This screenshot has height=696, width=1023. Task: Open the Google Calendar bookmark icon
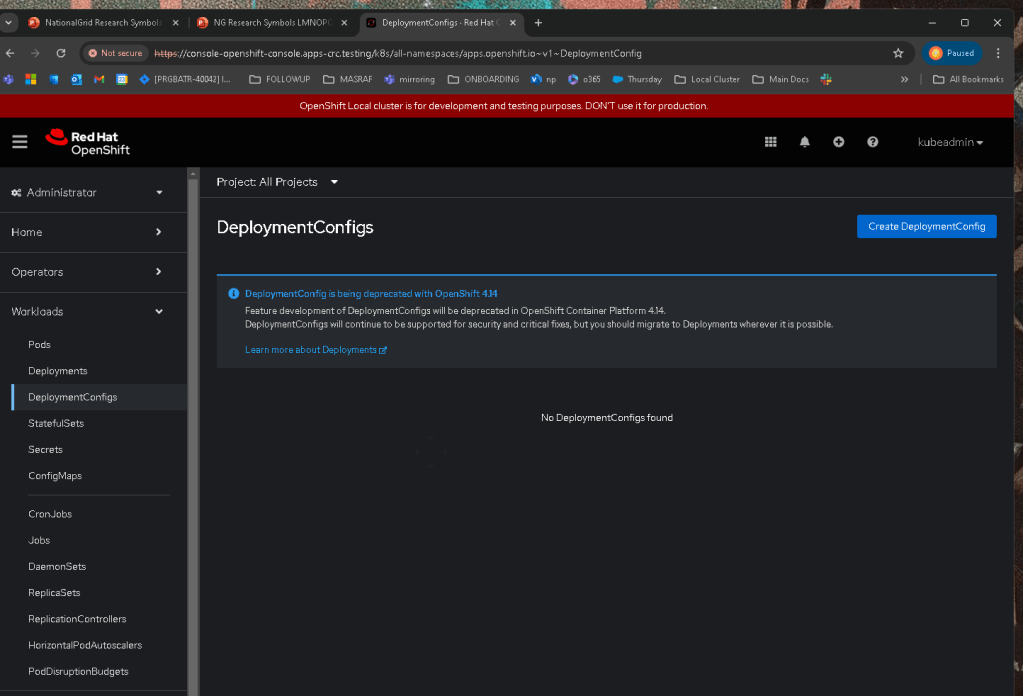[122, 79]
